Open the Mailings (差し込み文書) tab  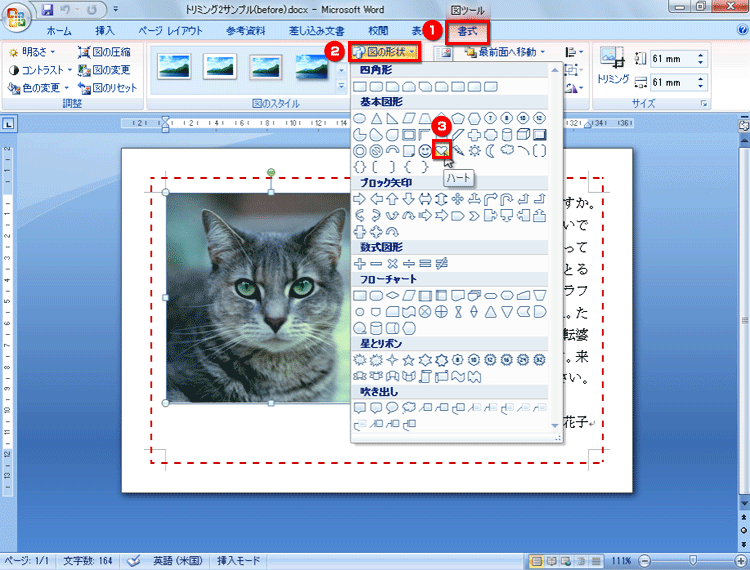click(317, 31)
